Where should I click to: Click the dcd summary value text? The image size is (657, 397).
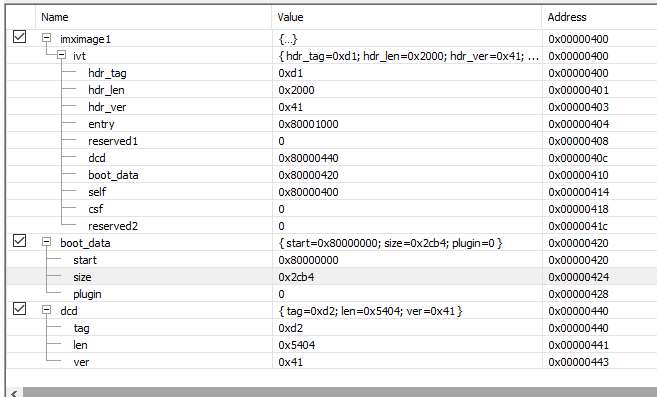pos(370,311)
